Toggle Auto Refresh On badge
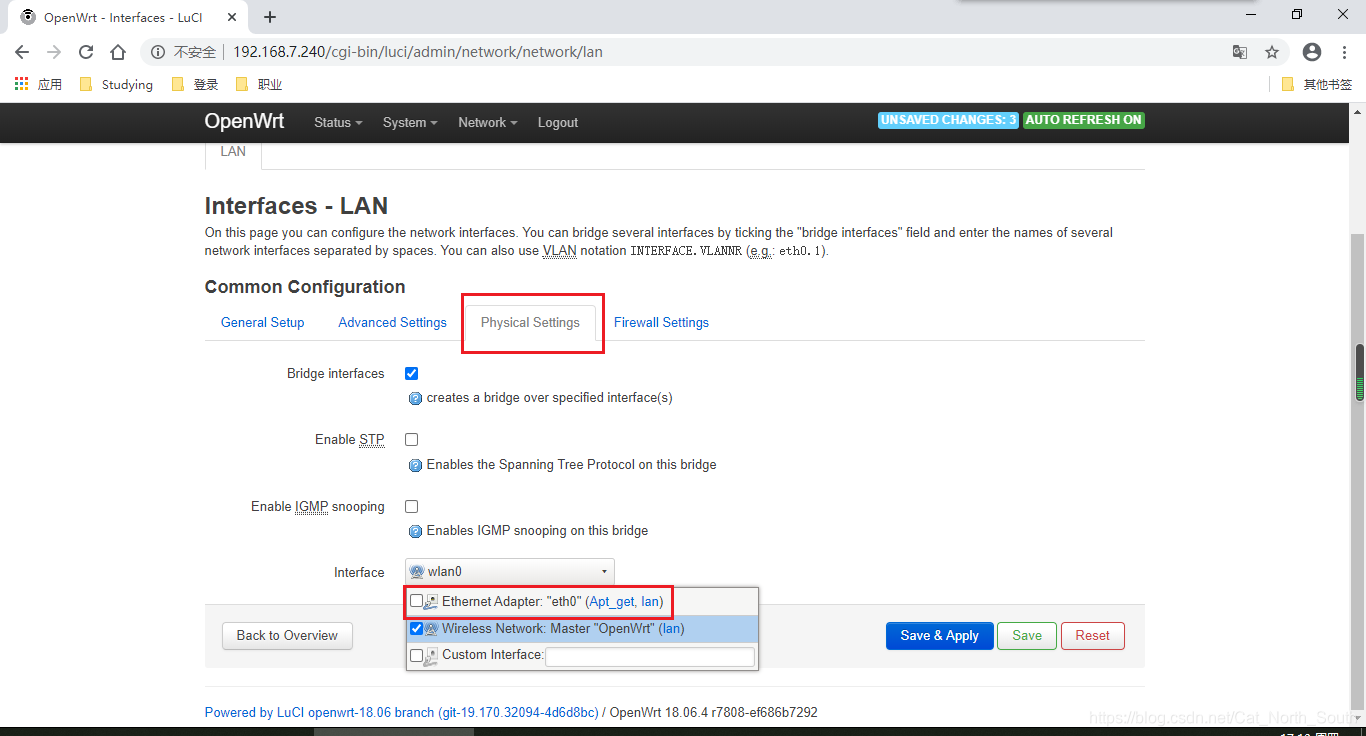This screenshot has width=1366, height=736. click(x=1083, y=120)
